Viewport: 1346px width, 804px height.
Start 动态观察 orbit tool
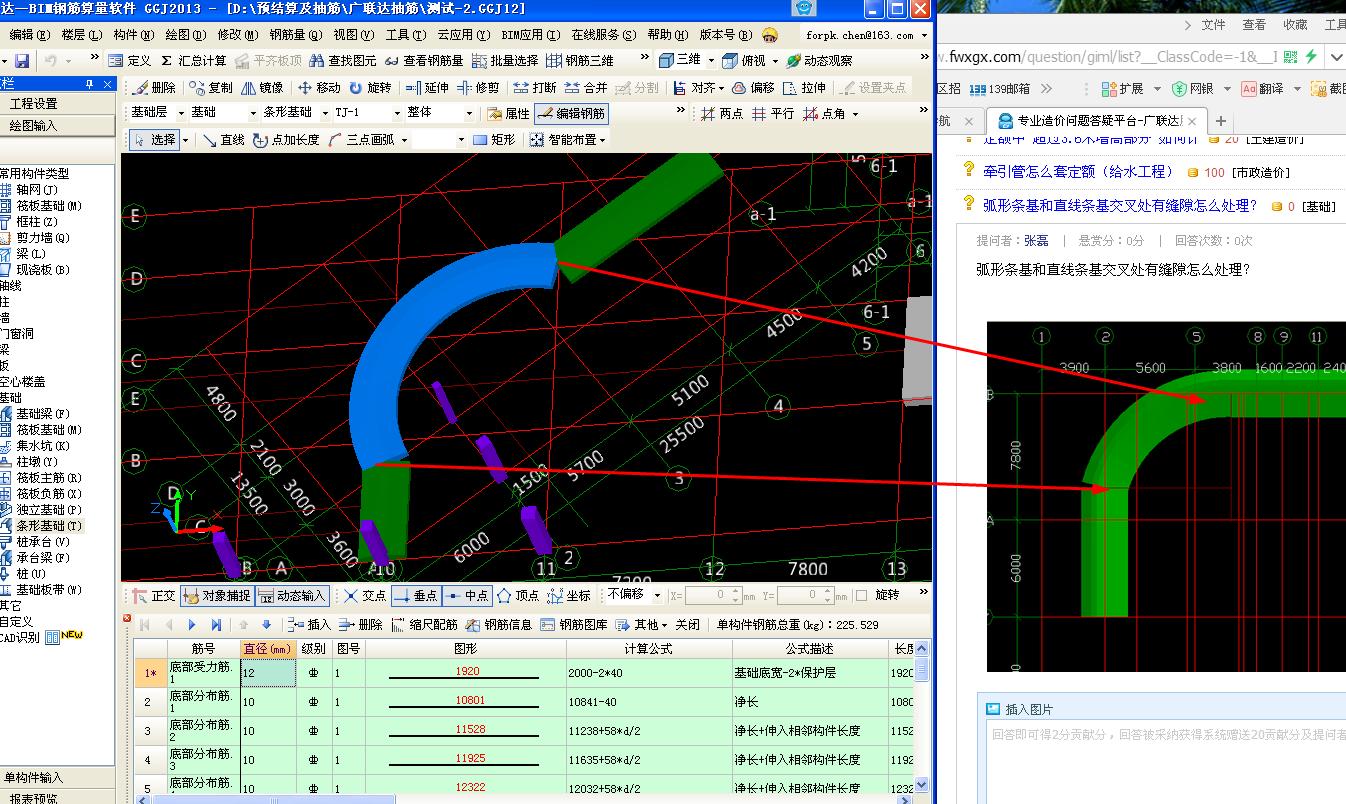coord(819,61)
